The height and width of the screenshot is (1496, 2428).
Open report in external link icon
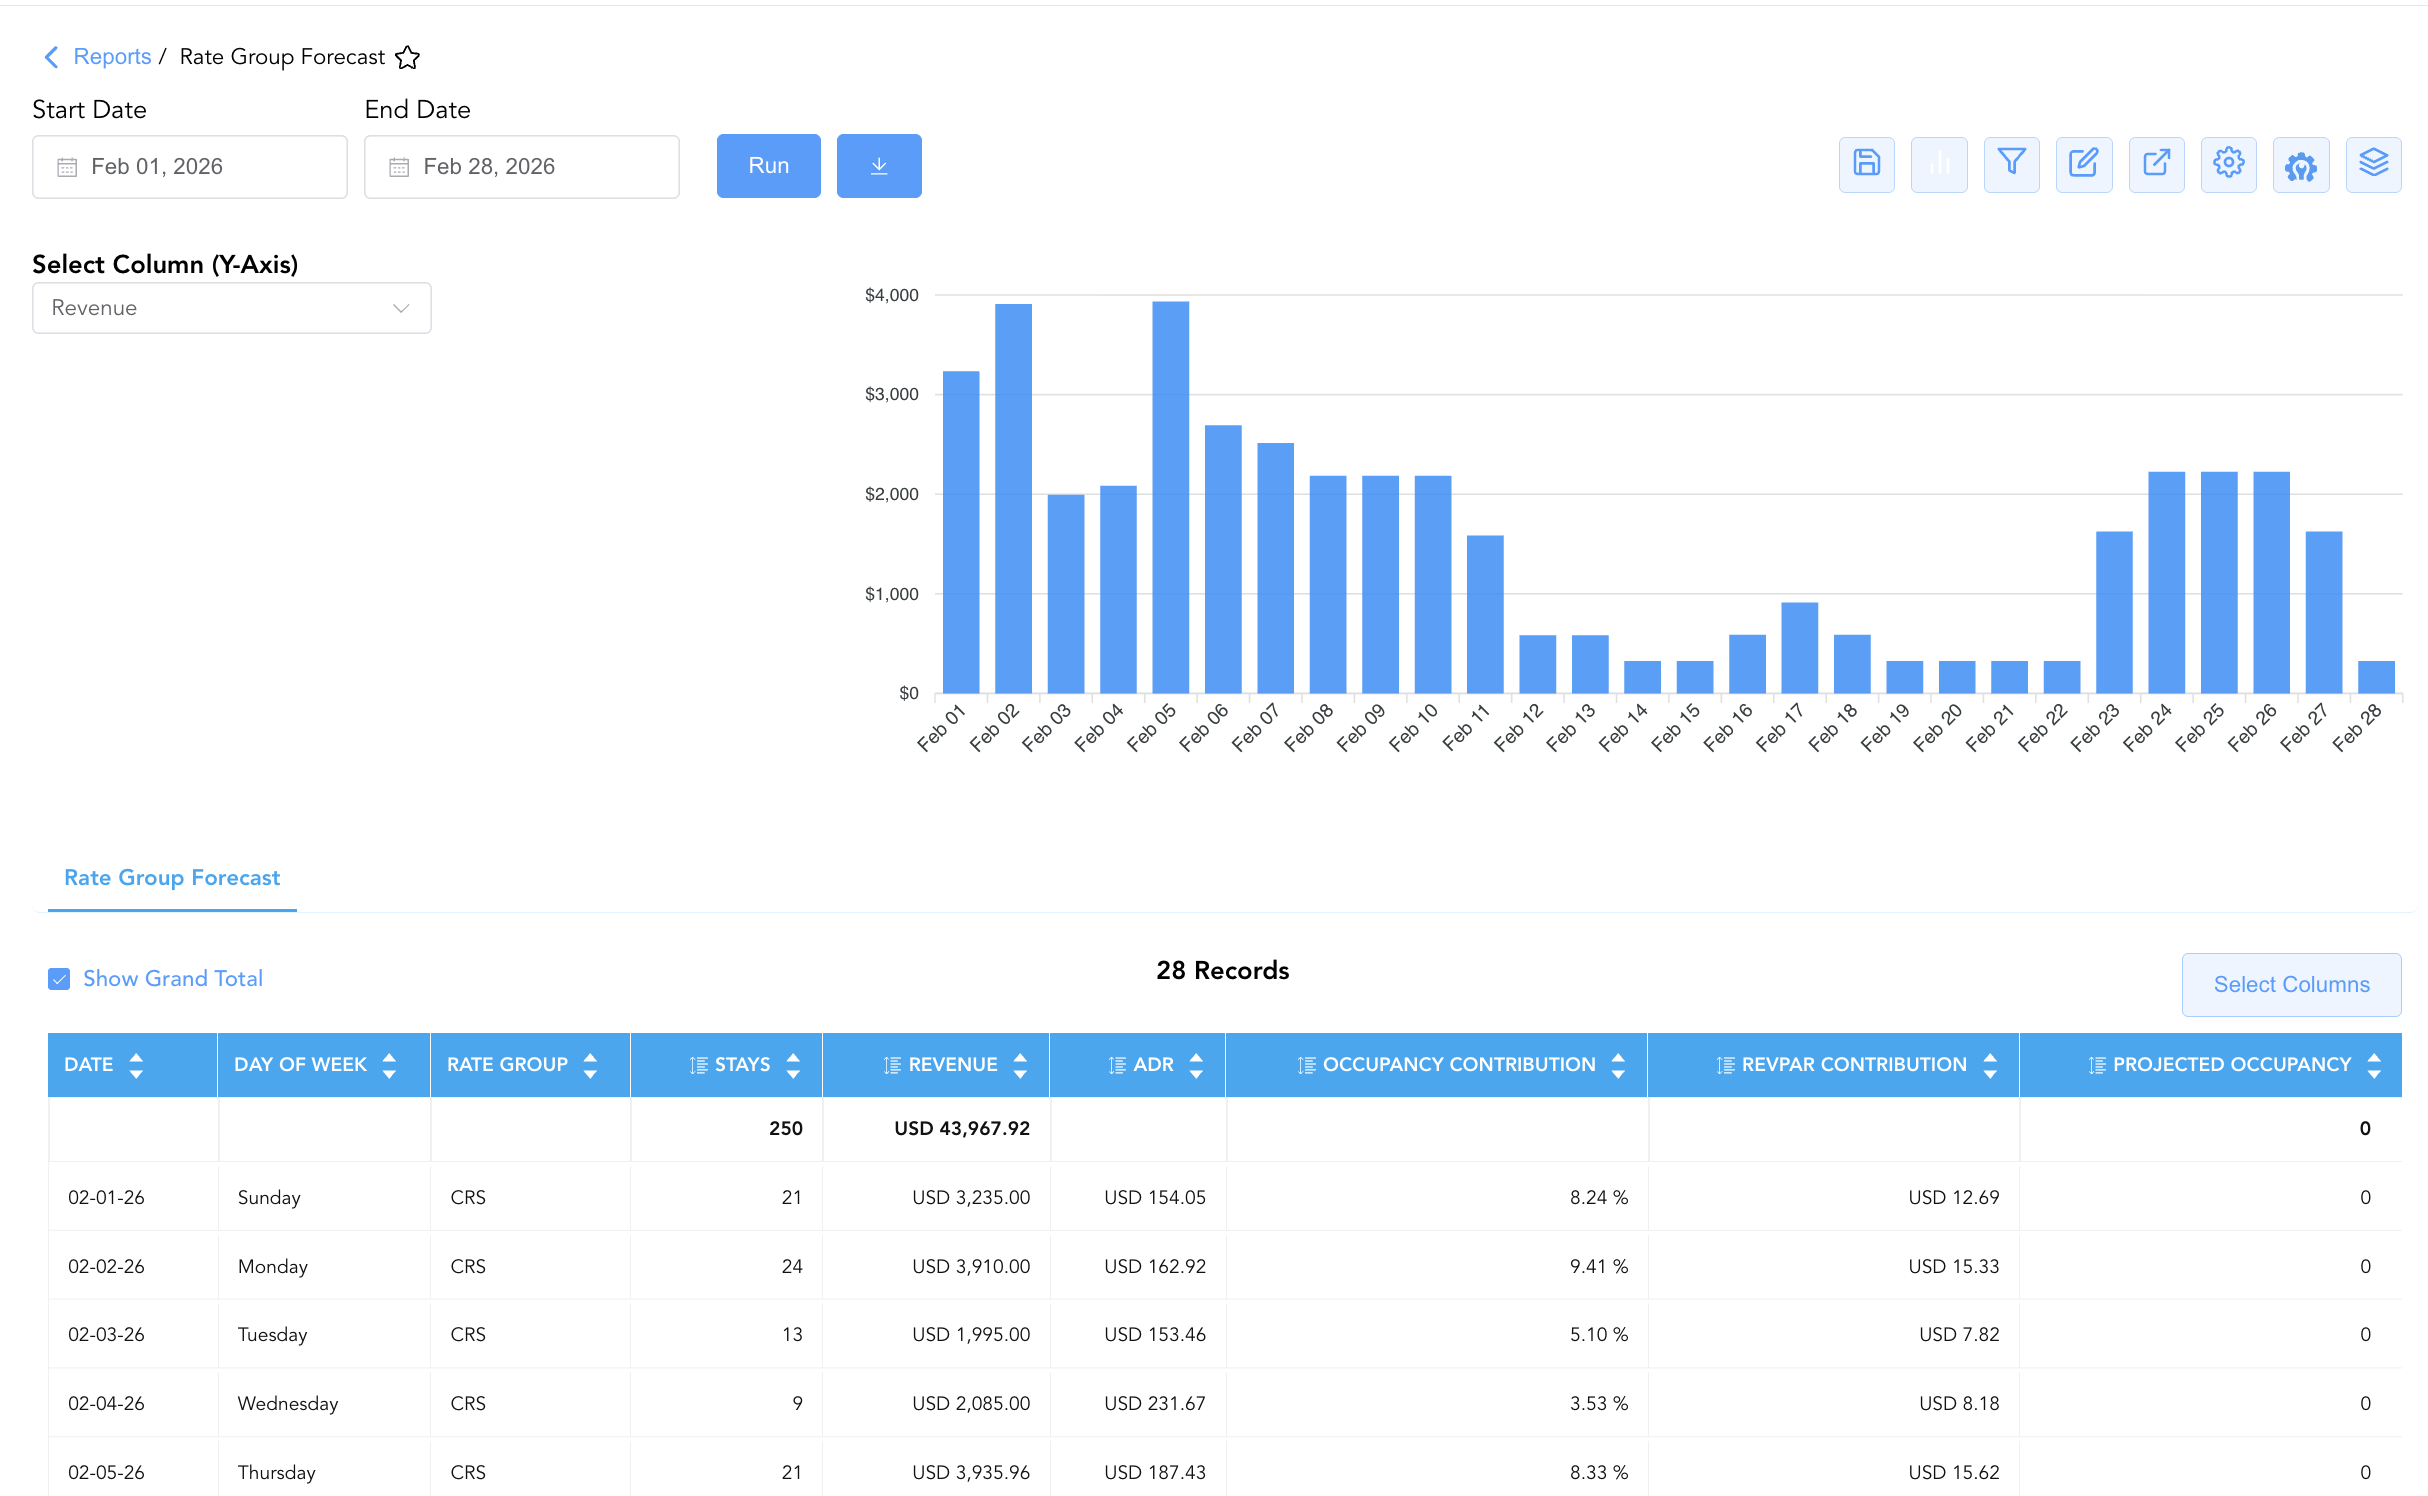2156,165
